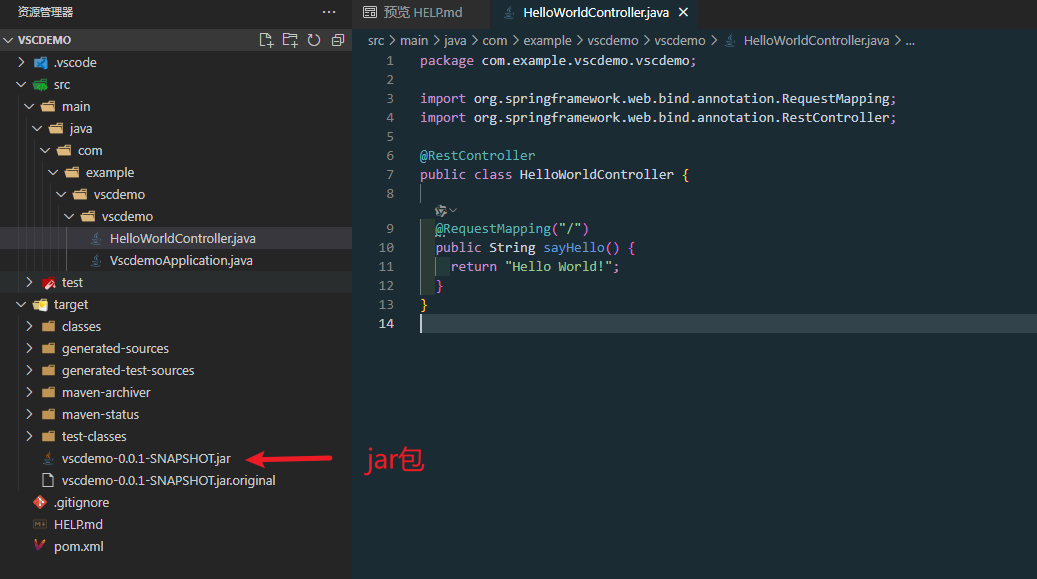Close the HelloWorldController.java tab
1037x579 pixels.
683,12
